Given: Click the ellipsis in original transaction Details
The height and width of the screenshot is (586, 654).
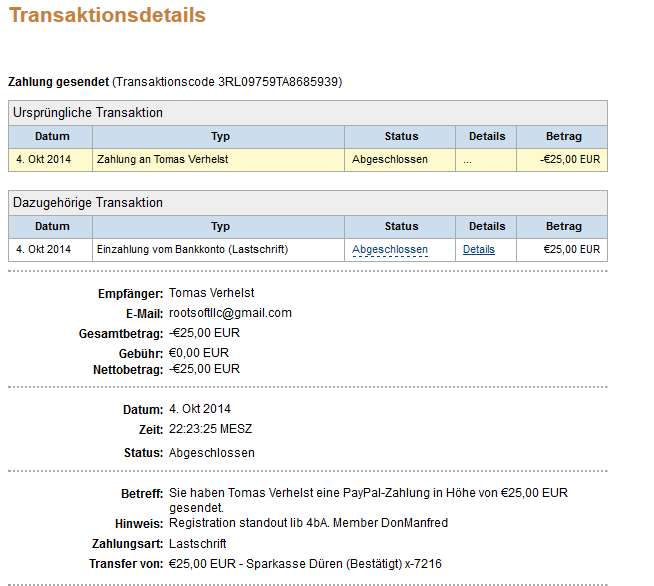Looking at the screenshot, I should pos(467,159).
